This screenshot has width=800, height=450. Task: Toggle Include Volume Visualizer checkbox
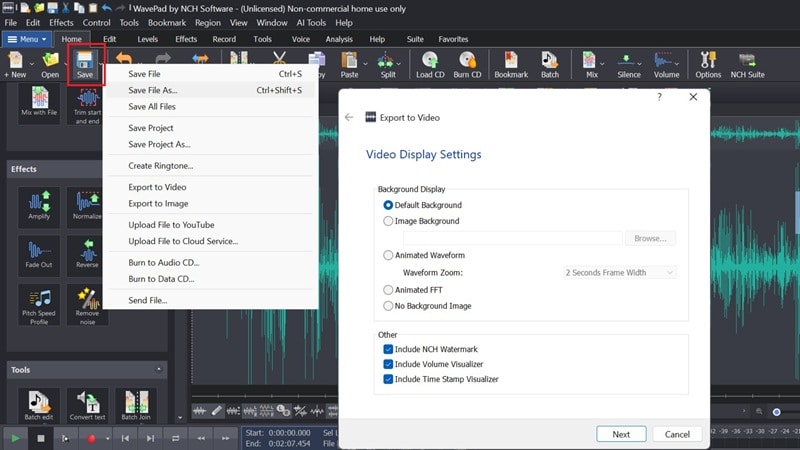(388, 364)
